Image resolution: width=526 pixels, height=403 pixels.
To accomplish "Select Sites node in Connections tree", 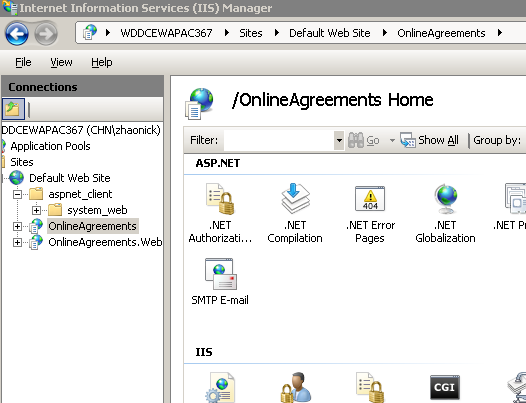I will pyautogui.click(x=22, y=162).
